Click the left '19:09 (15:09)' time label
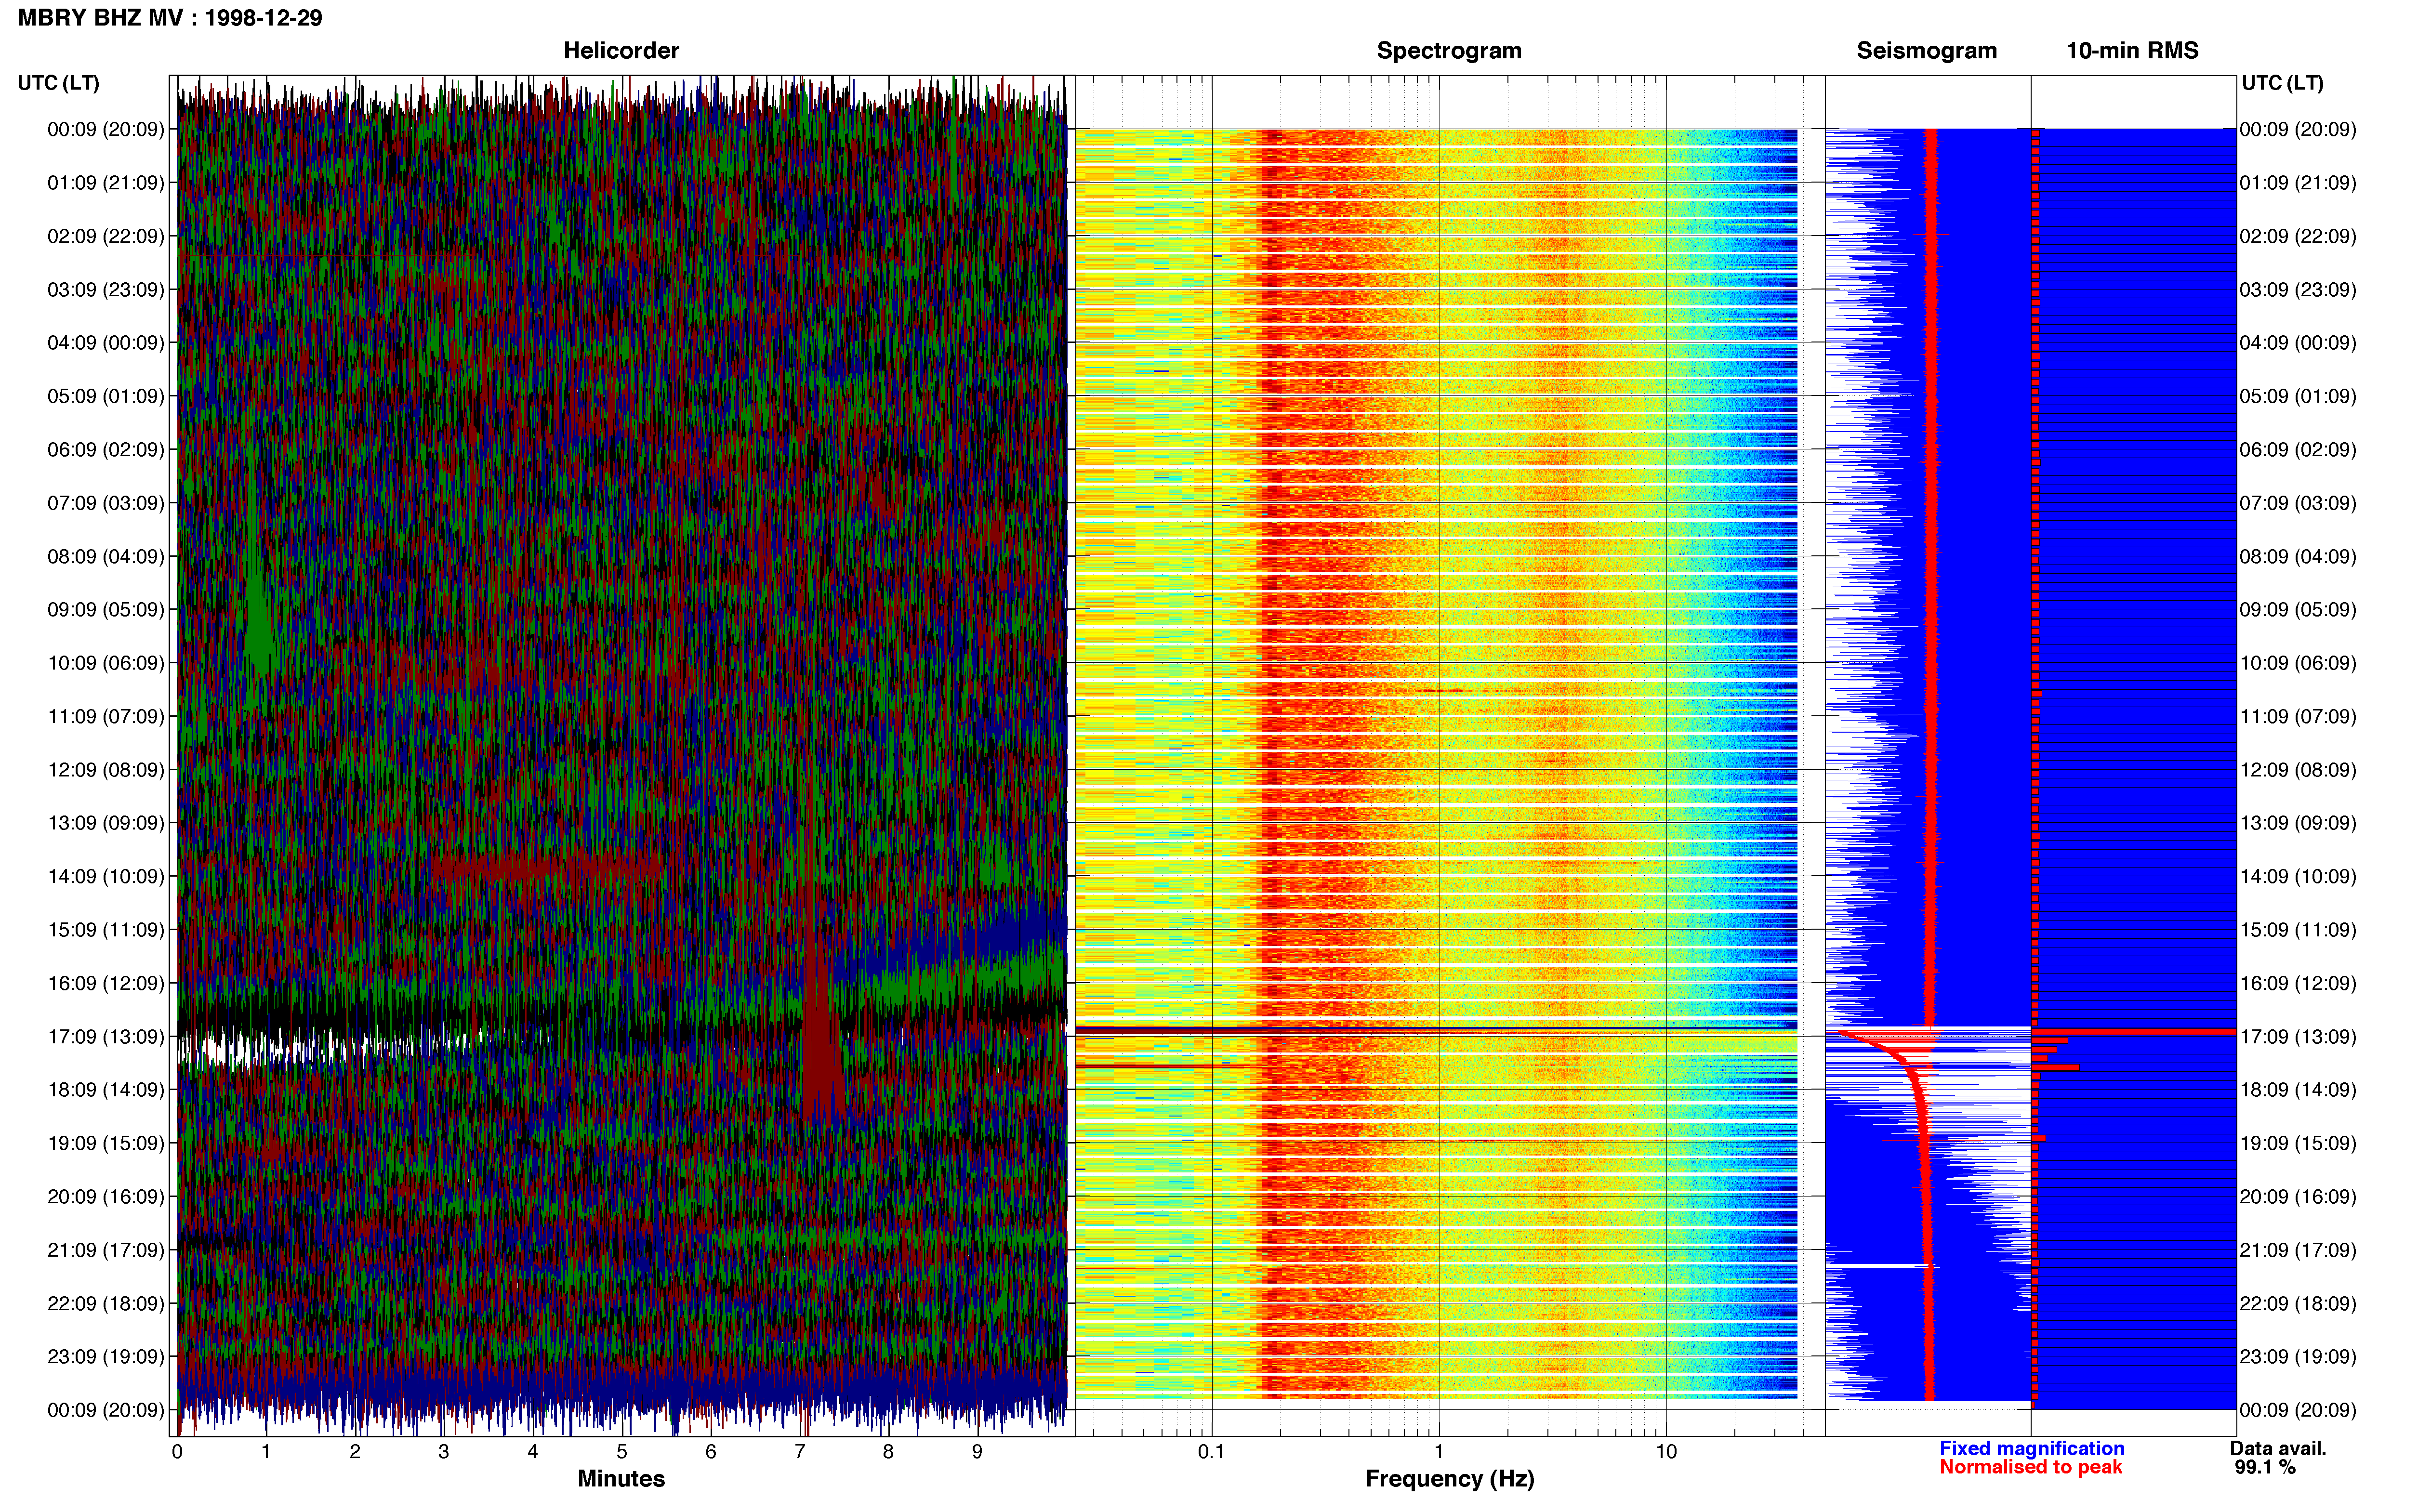2418x1512 pixels. (x=106, y=1143)
